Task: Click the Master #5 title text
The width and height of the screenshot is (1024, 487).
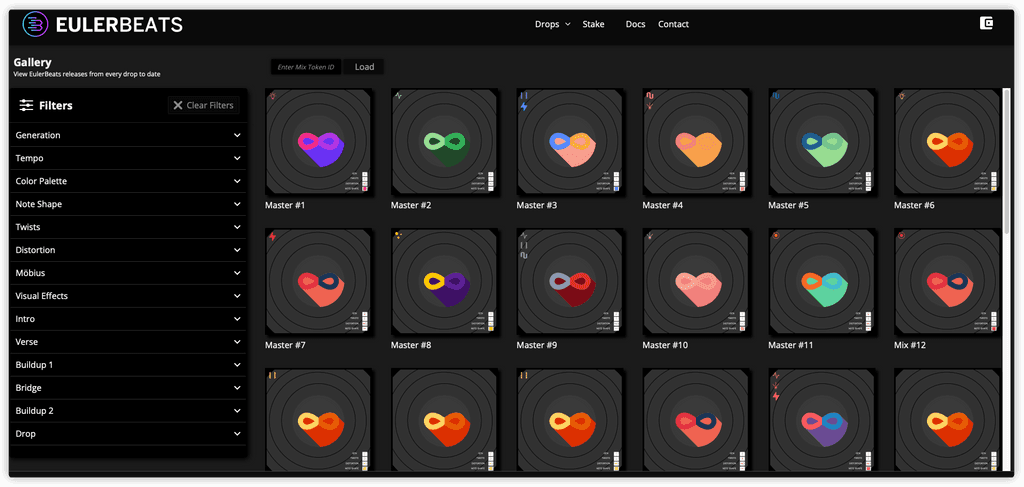Action: tap(788, 205)
